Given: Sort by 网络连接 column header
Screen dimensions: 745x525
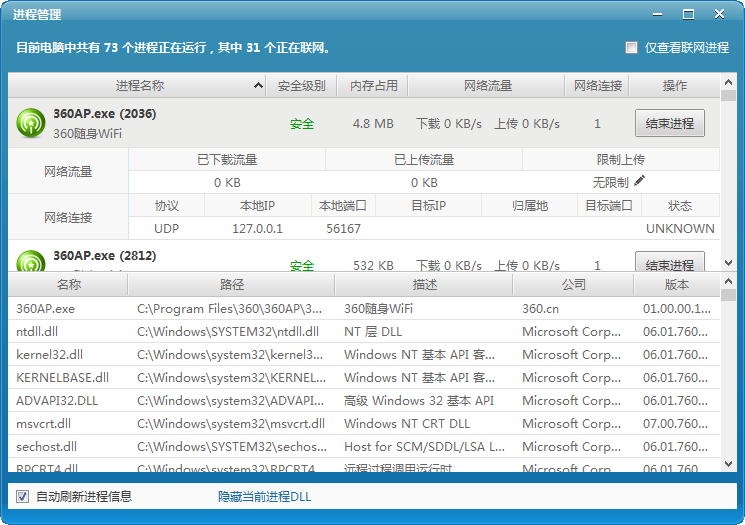Looking at the screenshot, I should tap(597, 86).
